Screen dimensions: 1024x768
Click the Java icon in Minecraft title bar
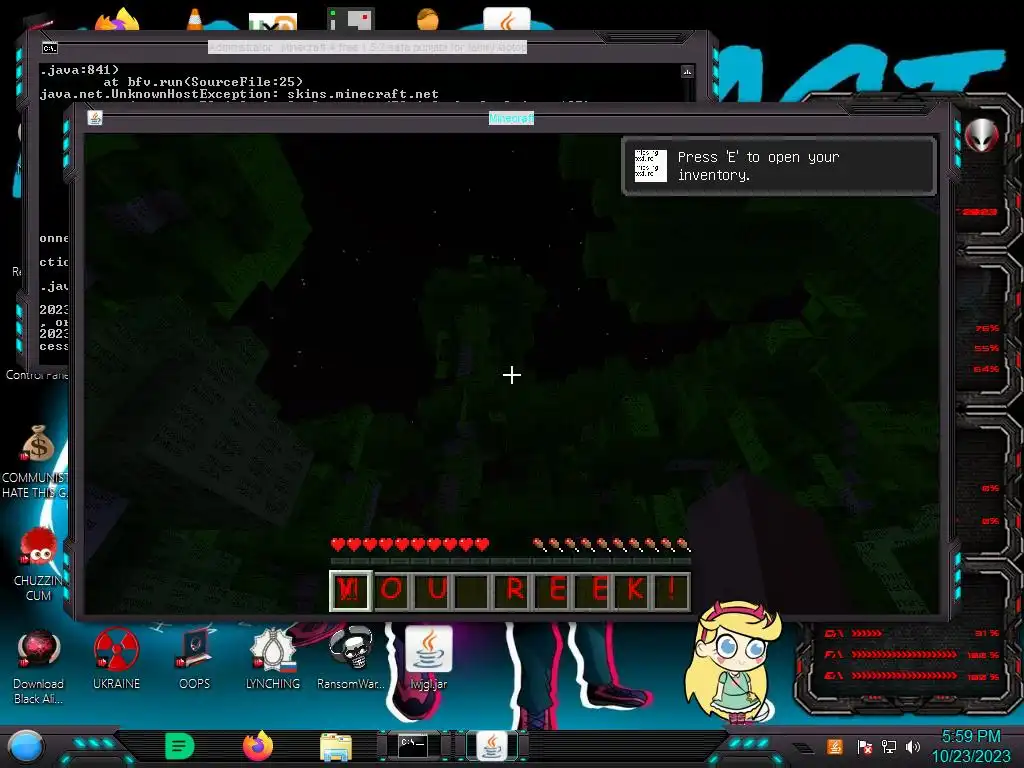click(95, 118)
